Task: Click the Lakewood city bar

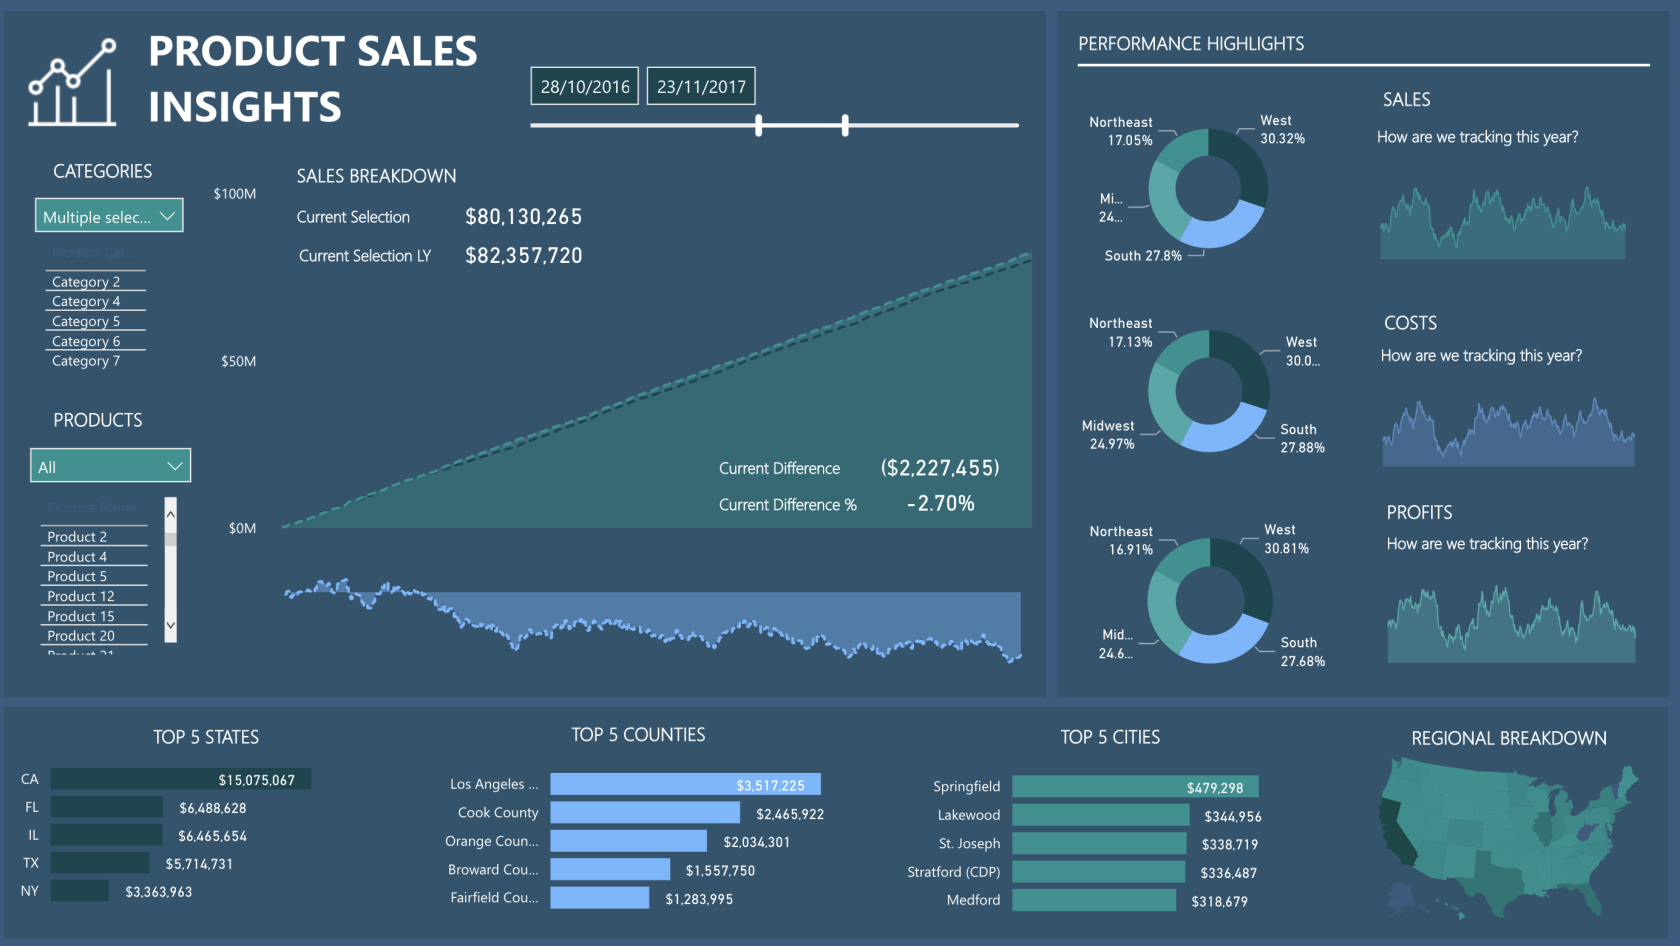Action: (x=1101, y=815)
